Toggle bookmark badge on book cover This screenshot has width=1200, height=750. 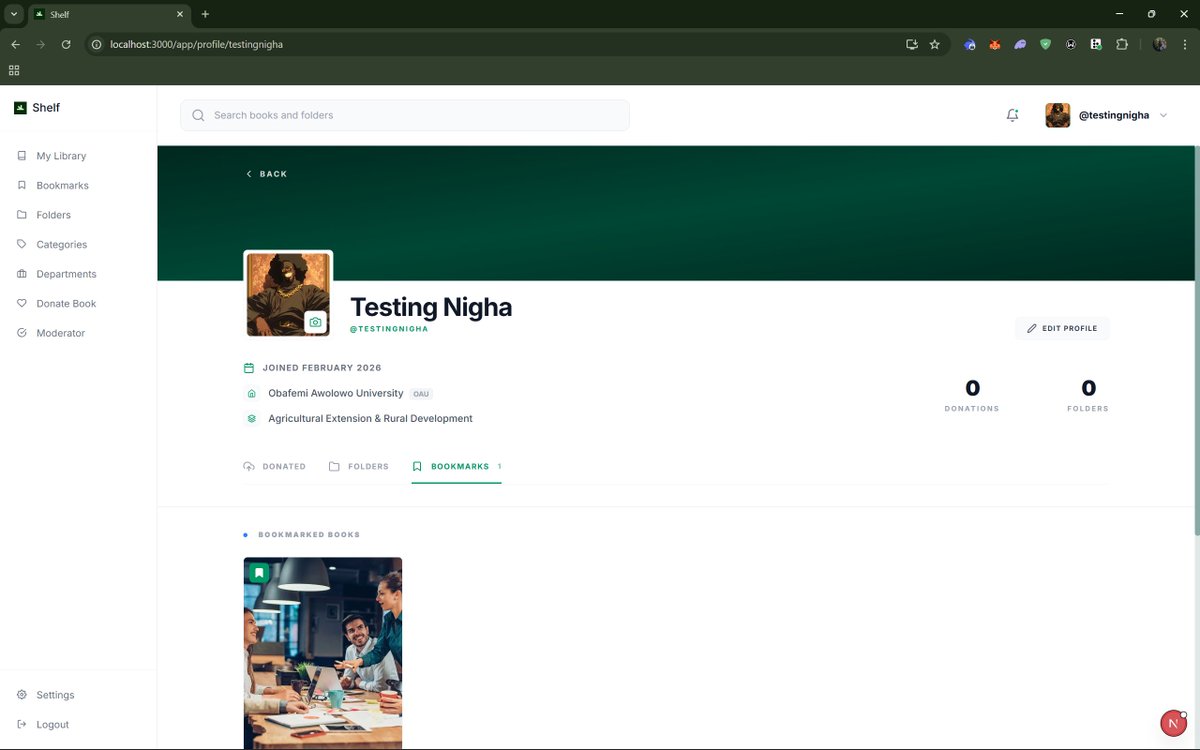(x=259, y=573)
